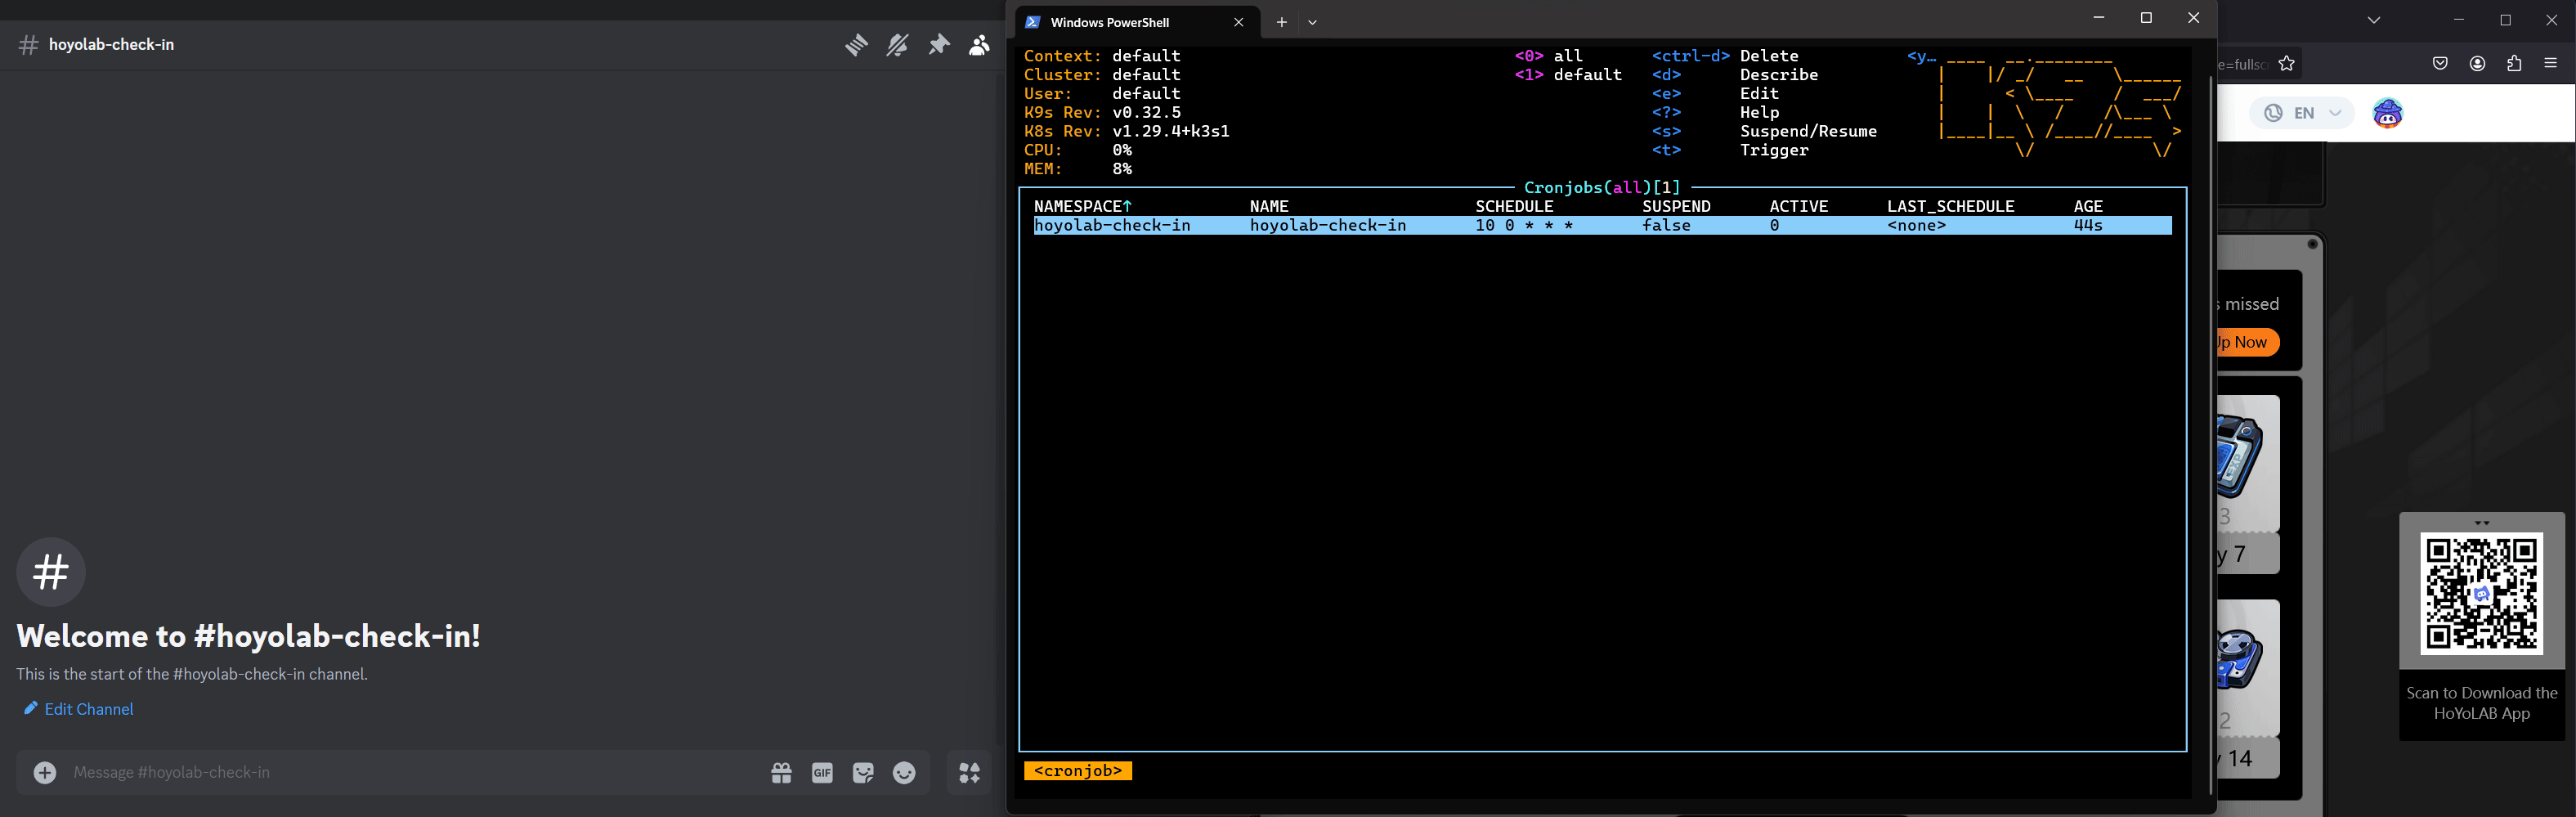Expand the Firefox list all tabs chevron
Viewport: 2576px width, 817px height.
coord(2373,20)
